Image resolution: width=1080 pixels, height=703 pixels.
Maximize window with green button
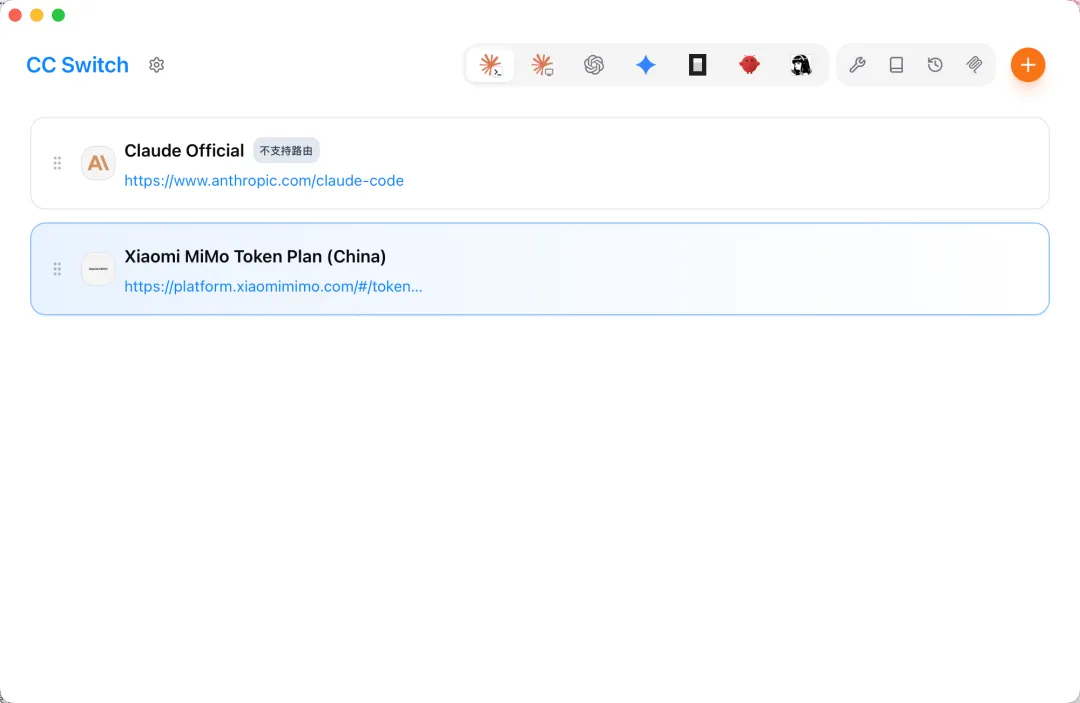click(x=59, y=15)
